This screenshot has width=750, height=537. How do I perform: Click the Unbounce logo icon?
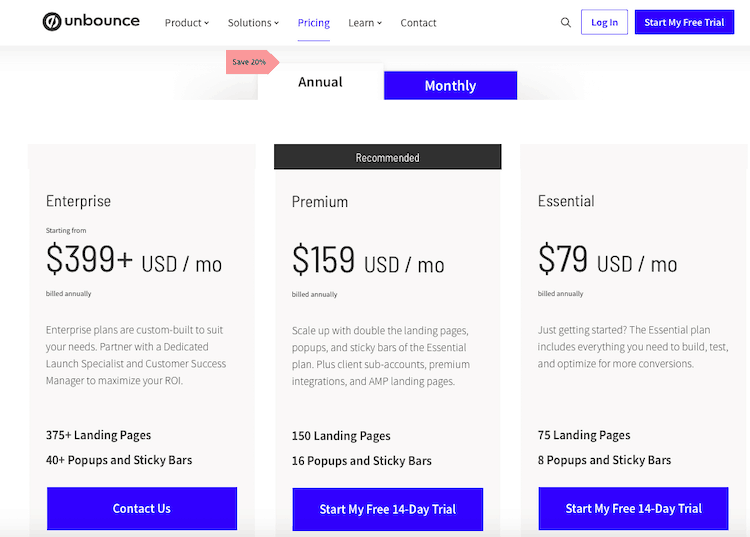(x=52, y=22)
